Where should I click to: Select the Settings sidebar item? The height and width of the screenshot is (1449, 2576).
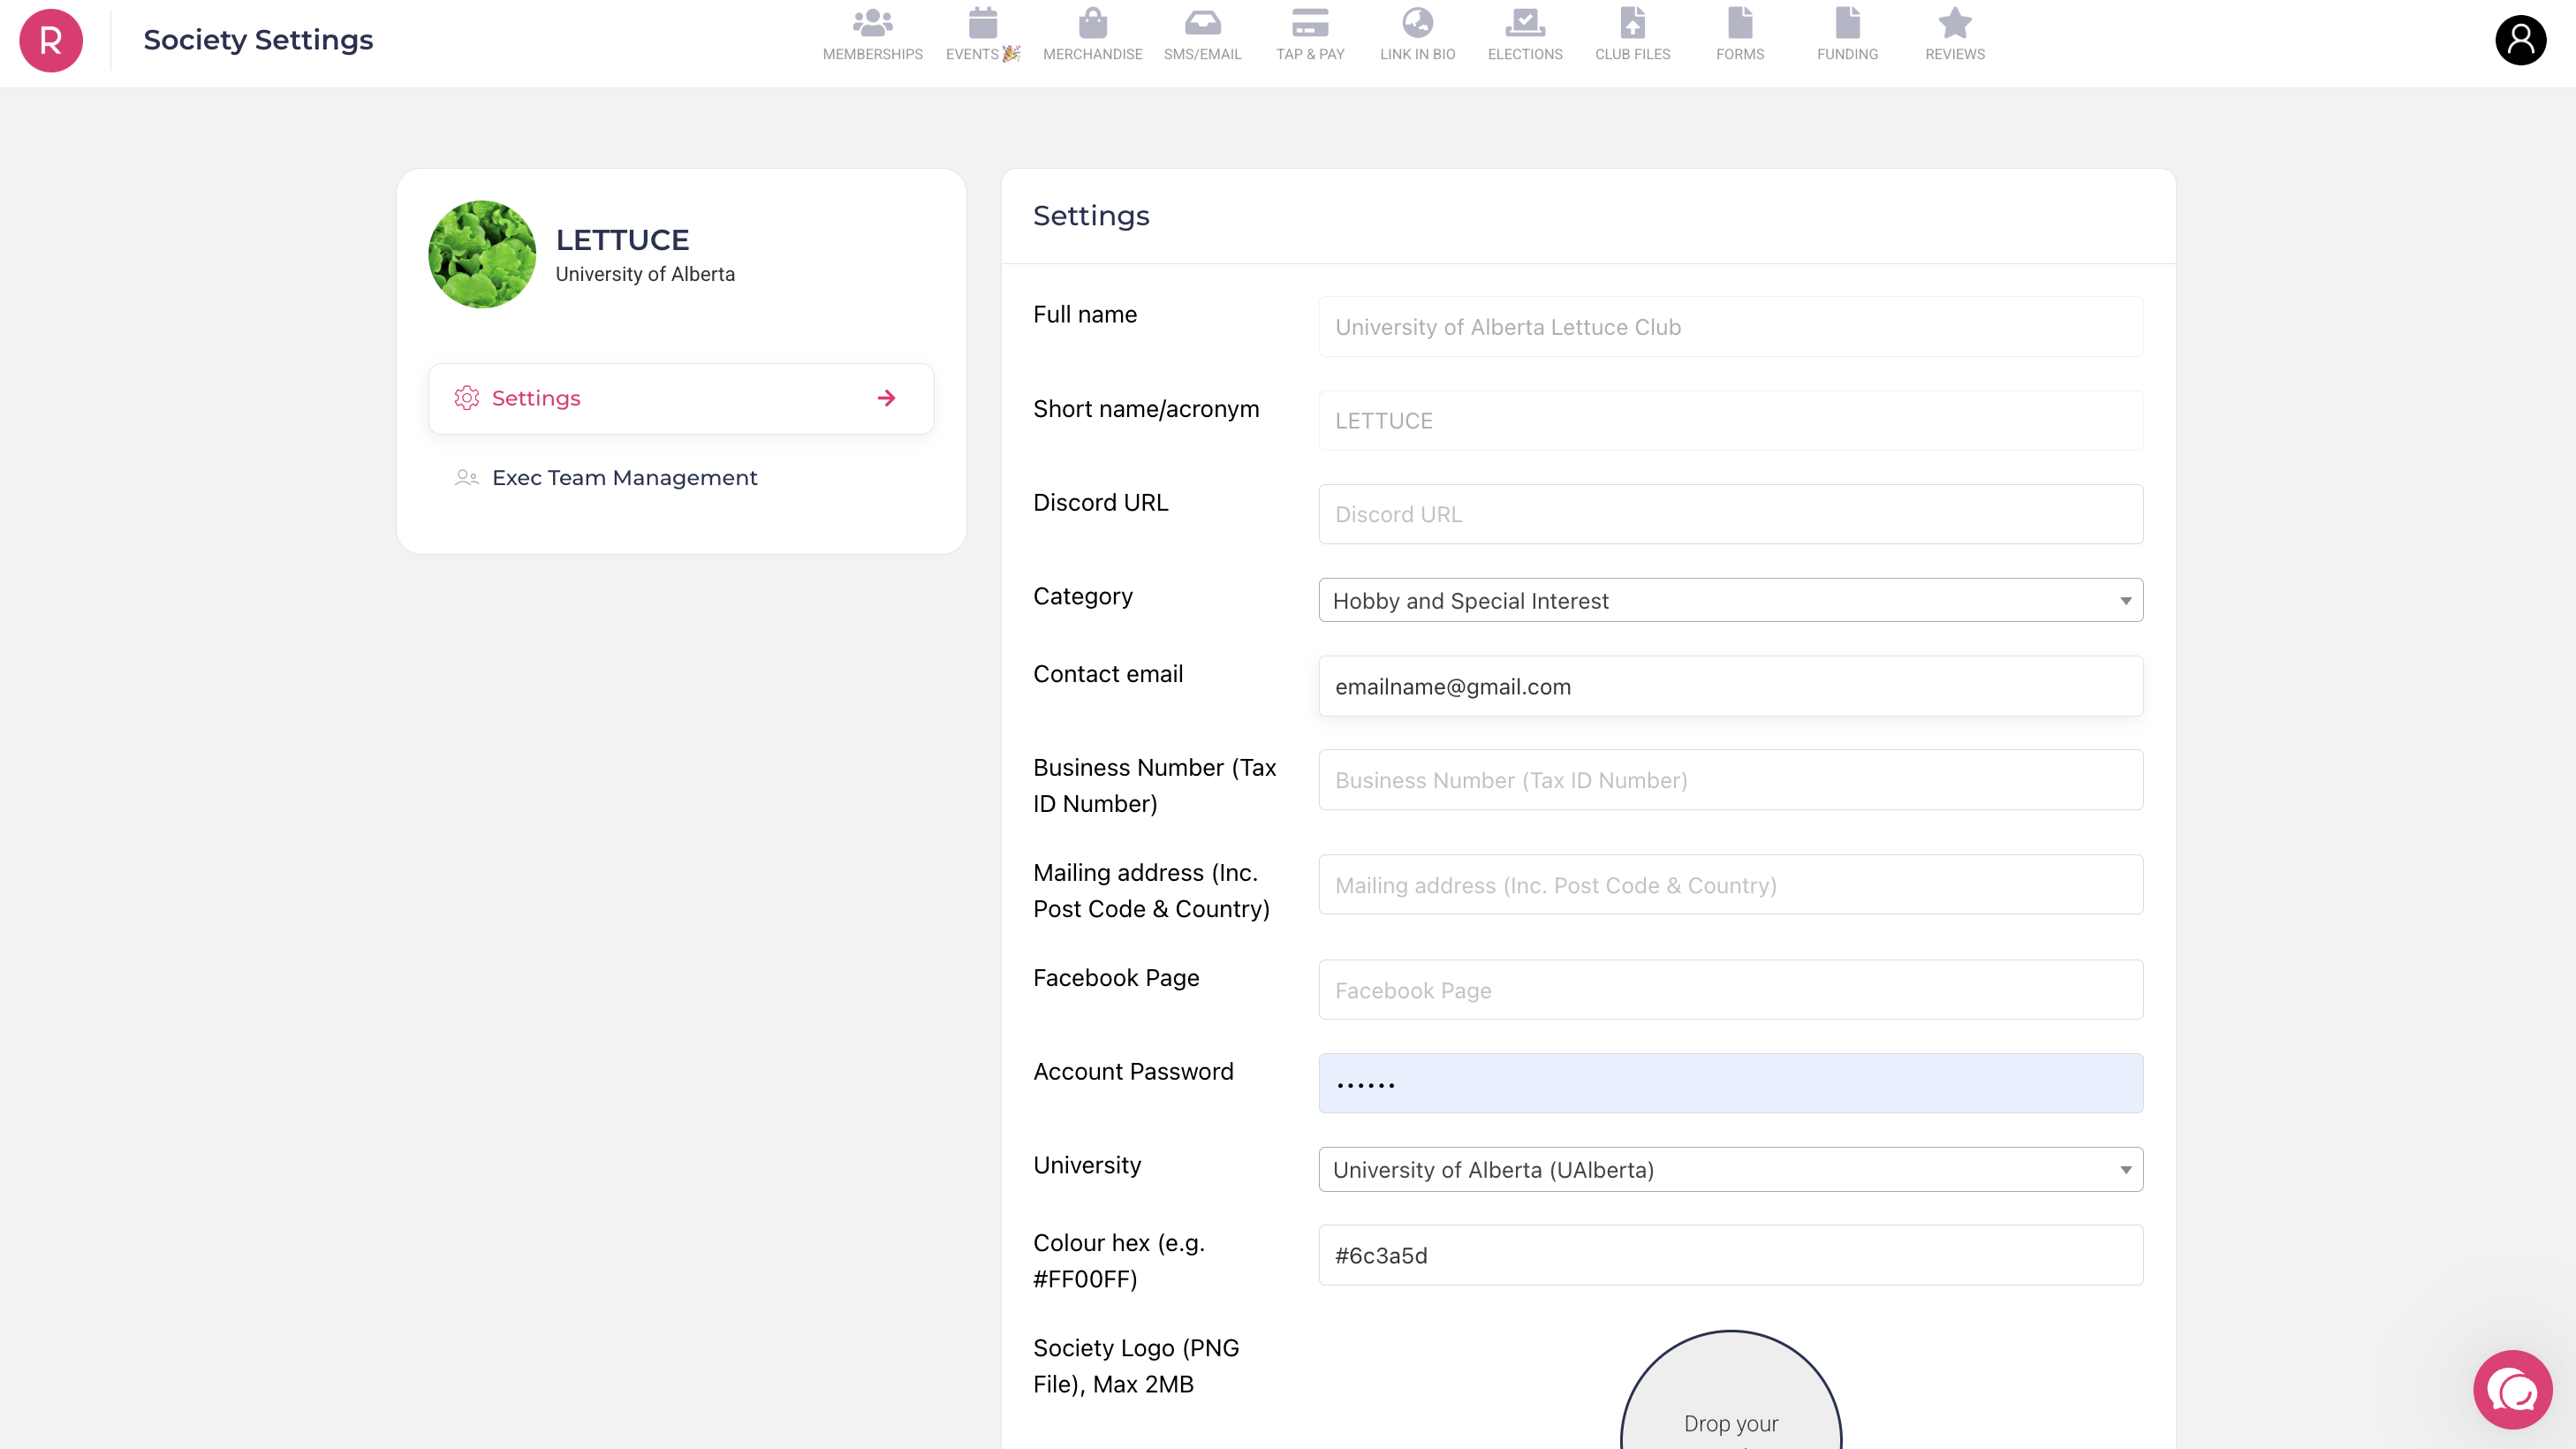tap(680, 398)
